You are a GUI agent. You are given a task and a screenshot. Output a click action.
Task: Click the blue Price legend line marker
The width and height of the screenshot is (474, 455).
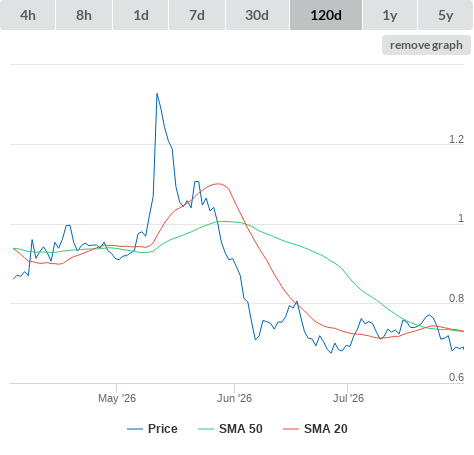click(135, 429)
